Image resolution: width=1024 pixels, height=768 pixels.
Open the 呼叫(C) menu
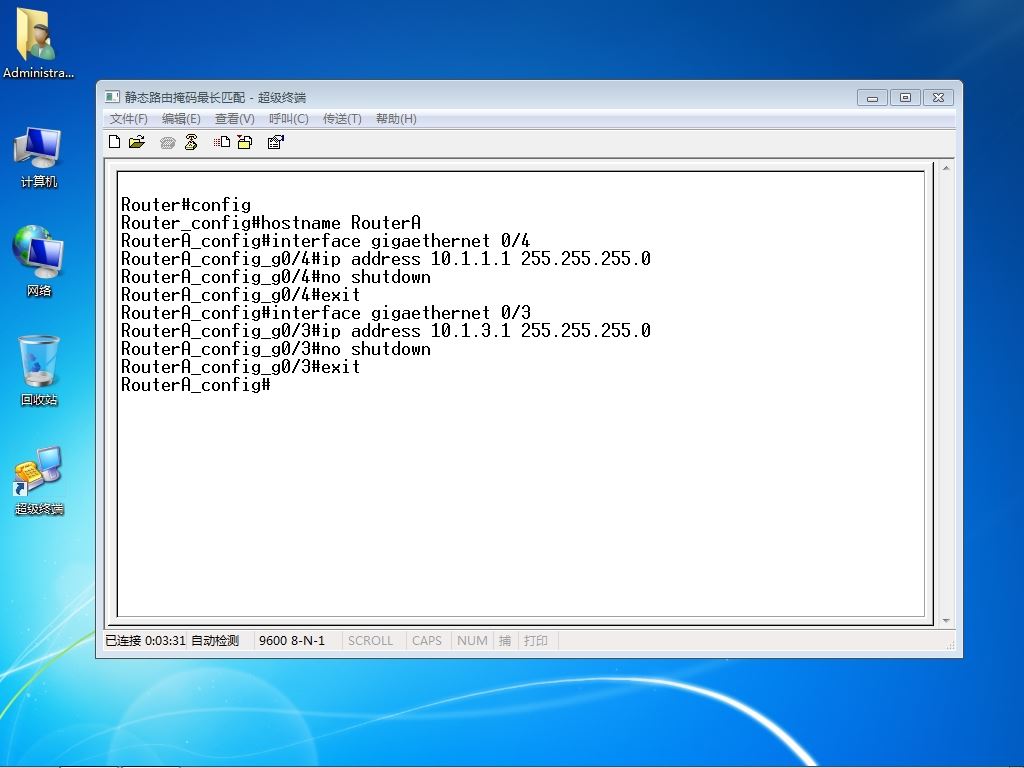click(x=289, y=119)
